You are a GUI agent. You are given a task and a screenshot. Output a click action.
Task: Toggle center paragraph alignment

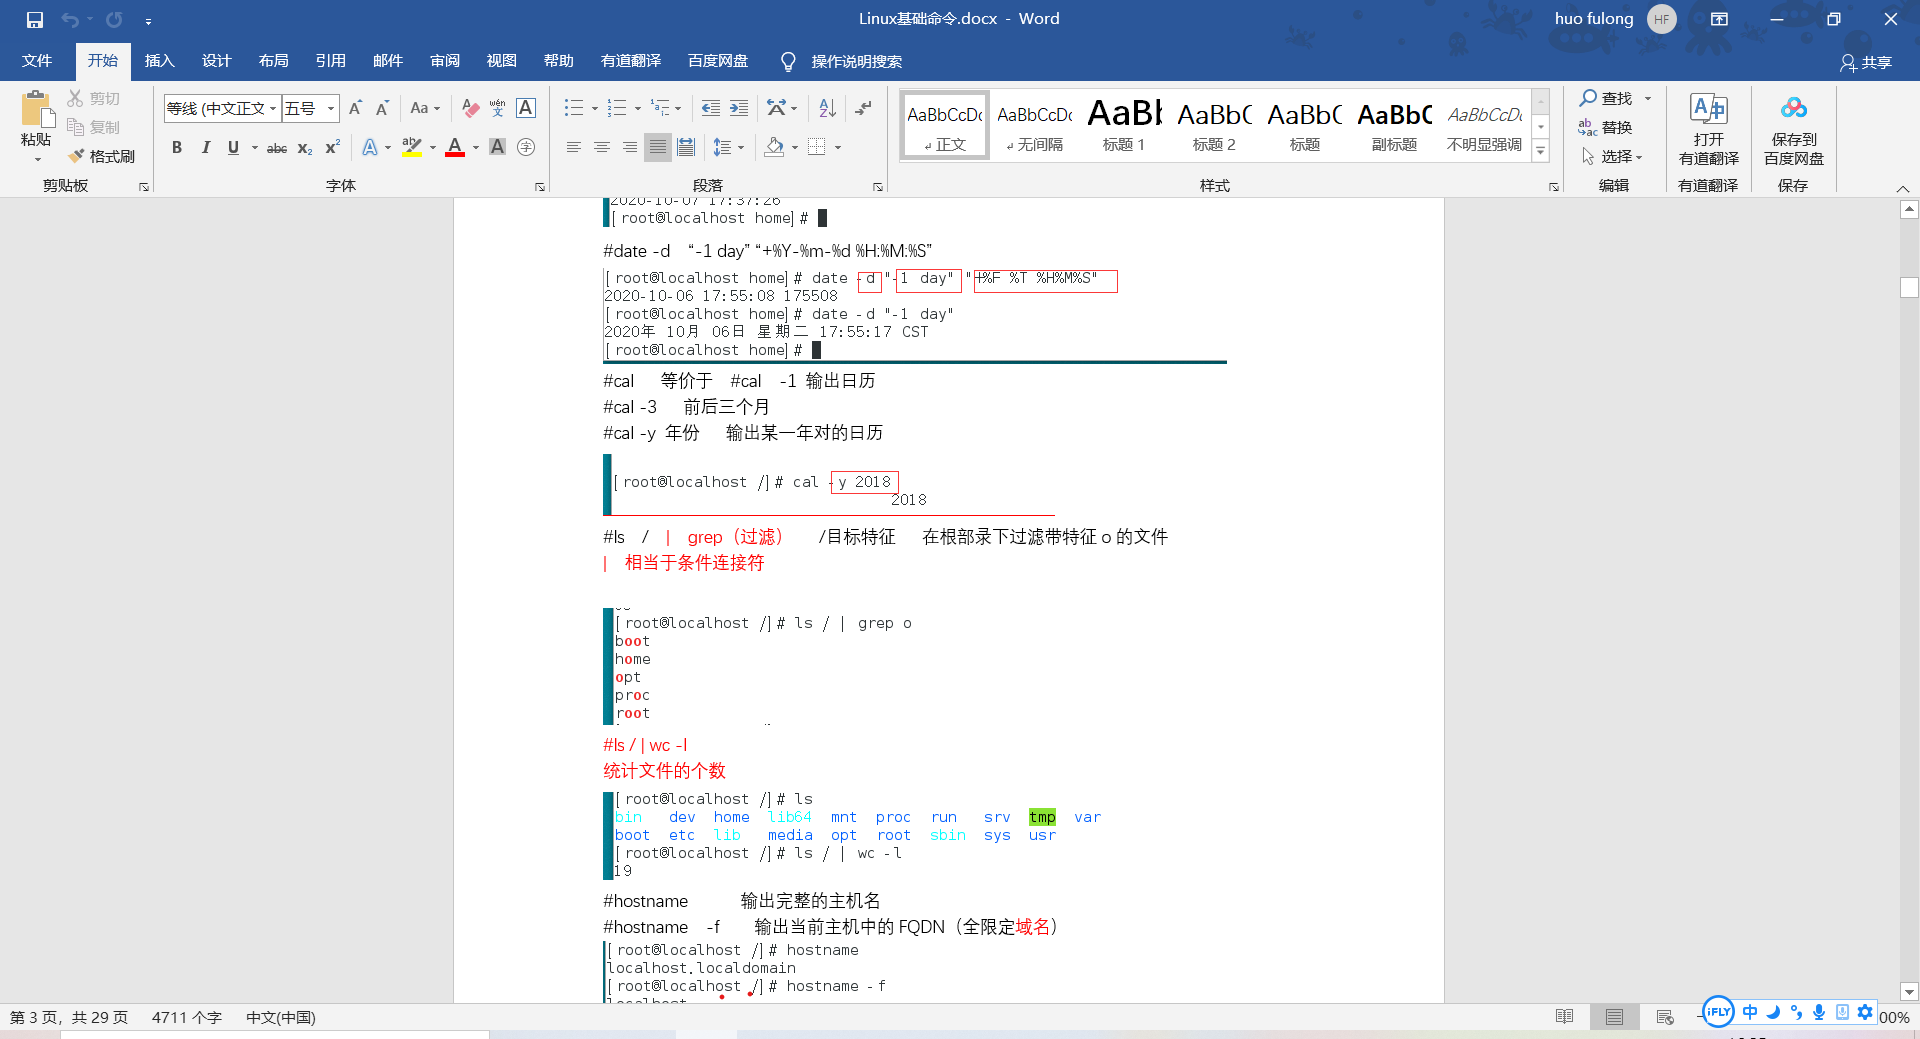pos(601,147)
